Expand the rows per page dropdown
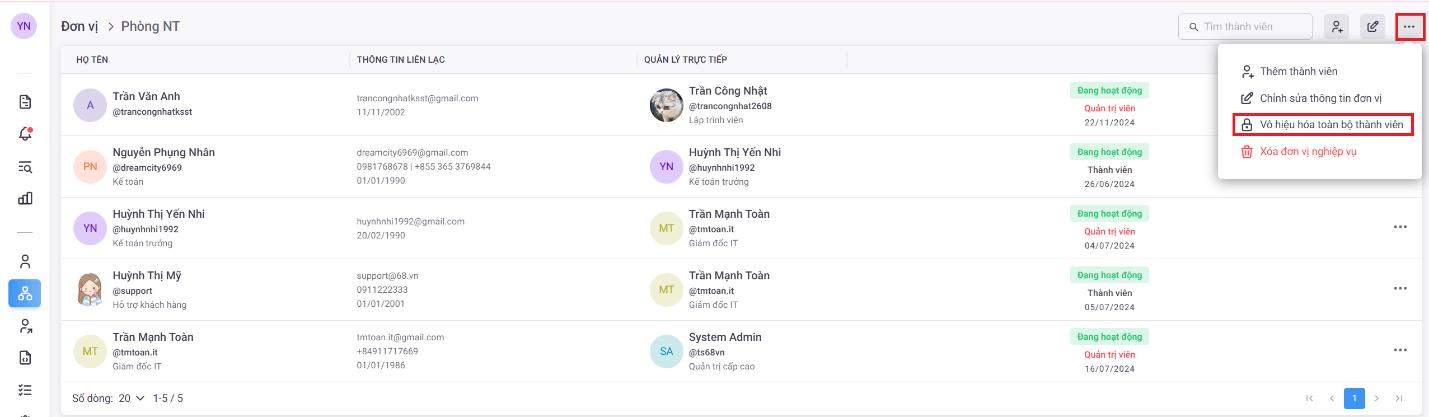This screenshot has height=417, width=1429. click(x=132, y=398)
